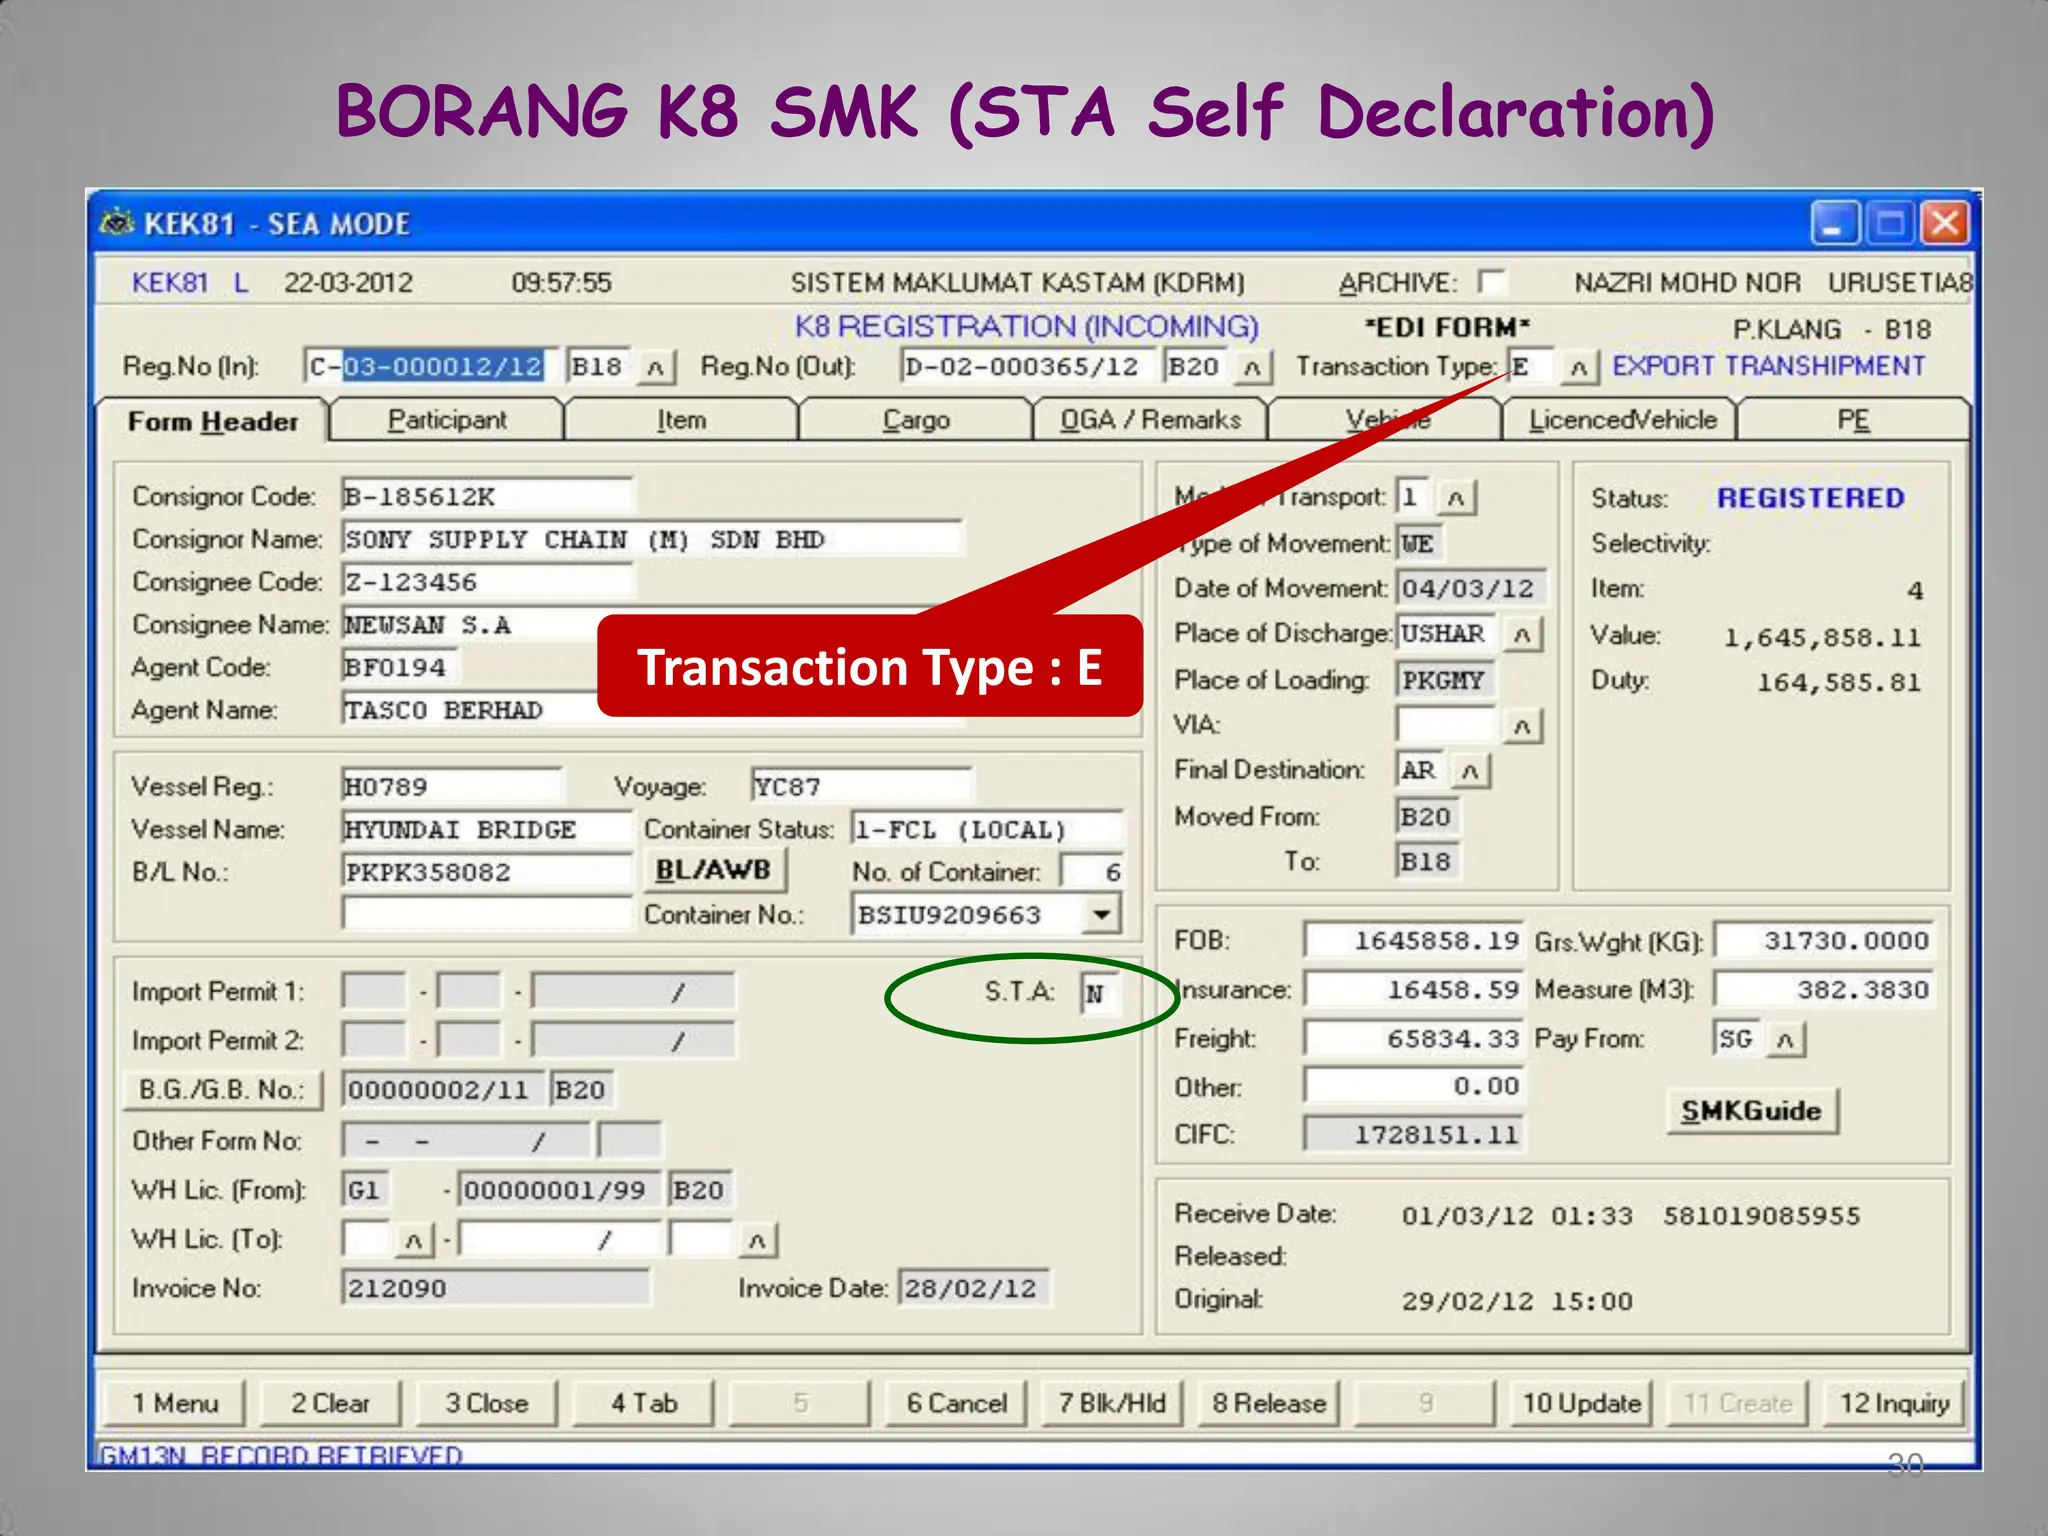
Task: Open Mode of Transport lookup arrow
Action: click(1456, 497)
